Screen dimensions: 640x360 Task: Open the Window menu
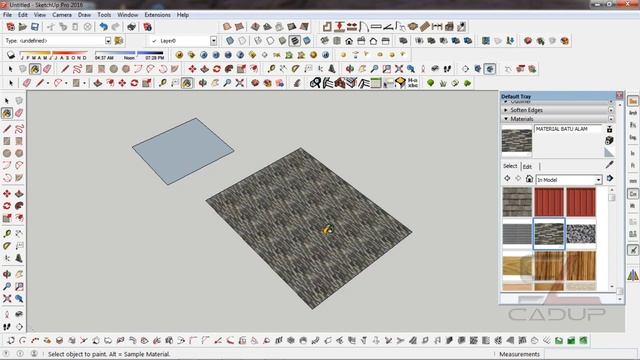coord(128,15)
